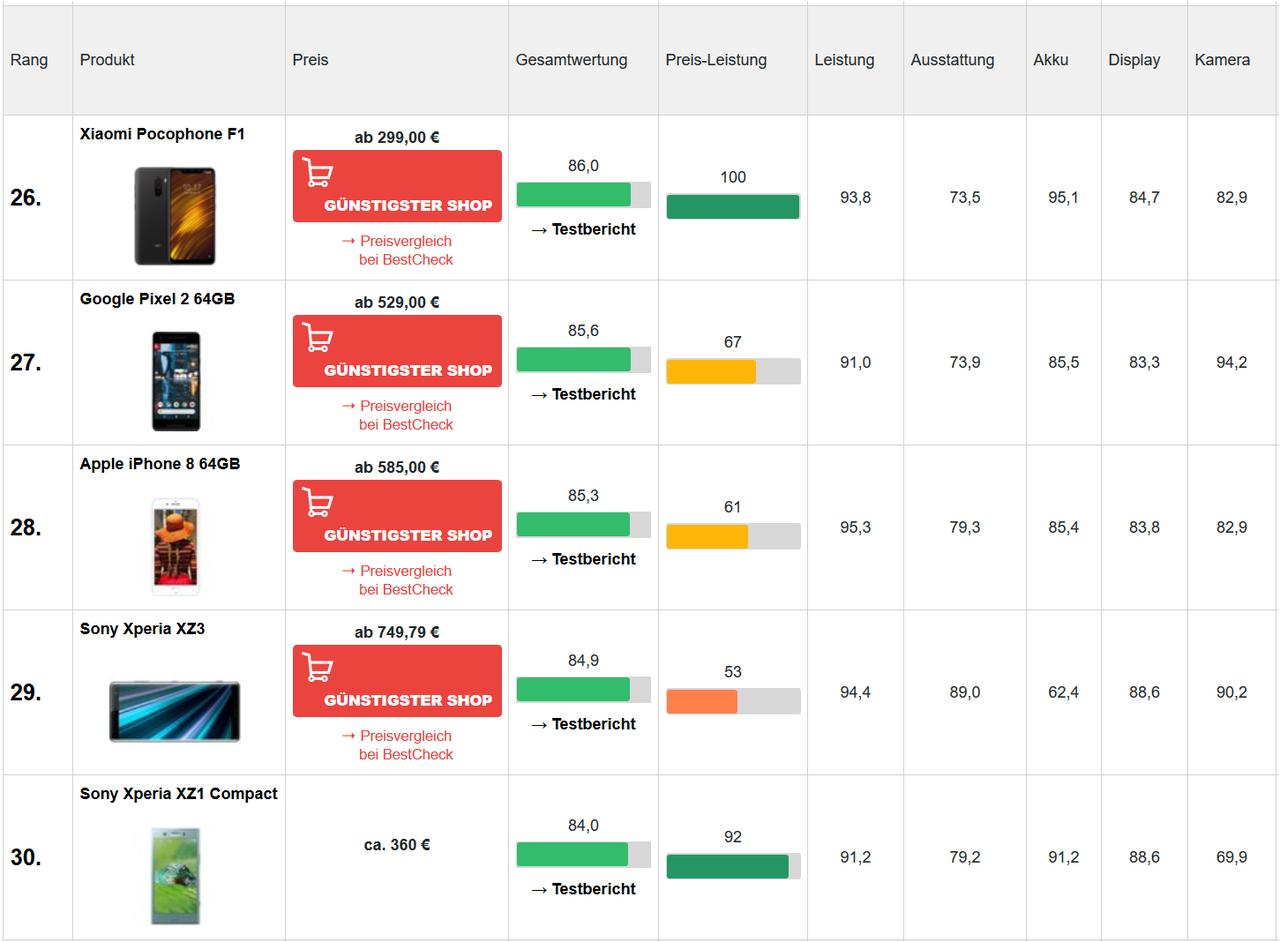Click the price 'ca. 360 €'
The image size is (1280, 942).
397,845
